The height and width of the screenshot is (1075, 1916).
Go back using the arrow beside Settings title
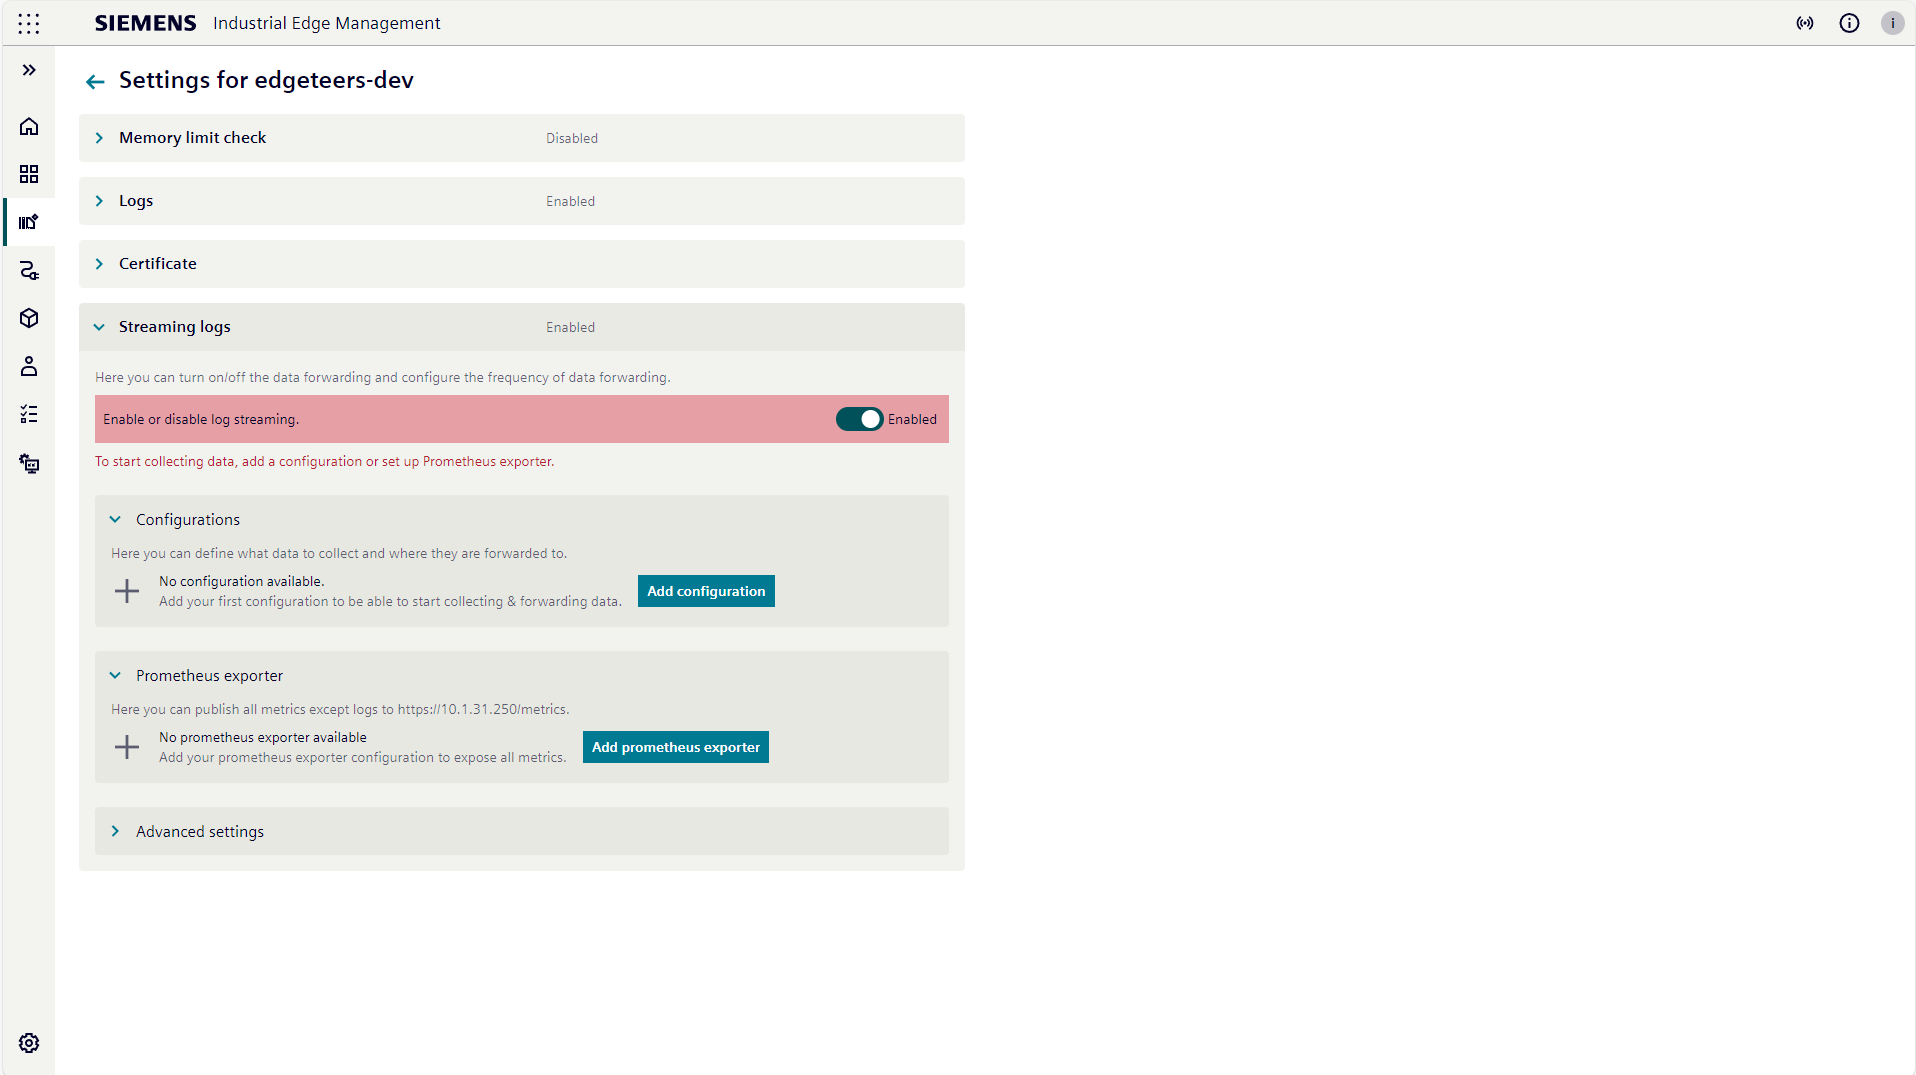click(x=95, y=82)
